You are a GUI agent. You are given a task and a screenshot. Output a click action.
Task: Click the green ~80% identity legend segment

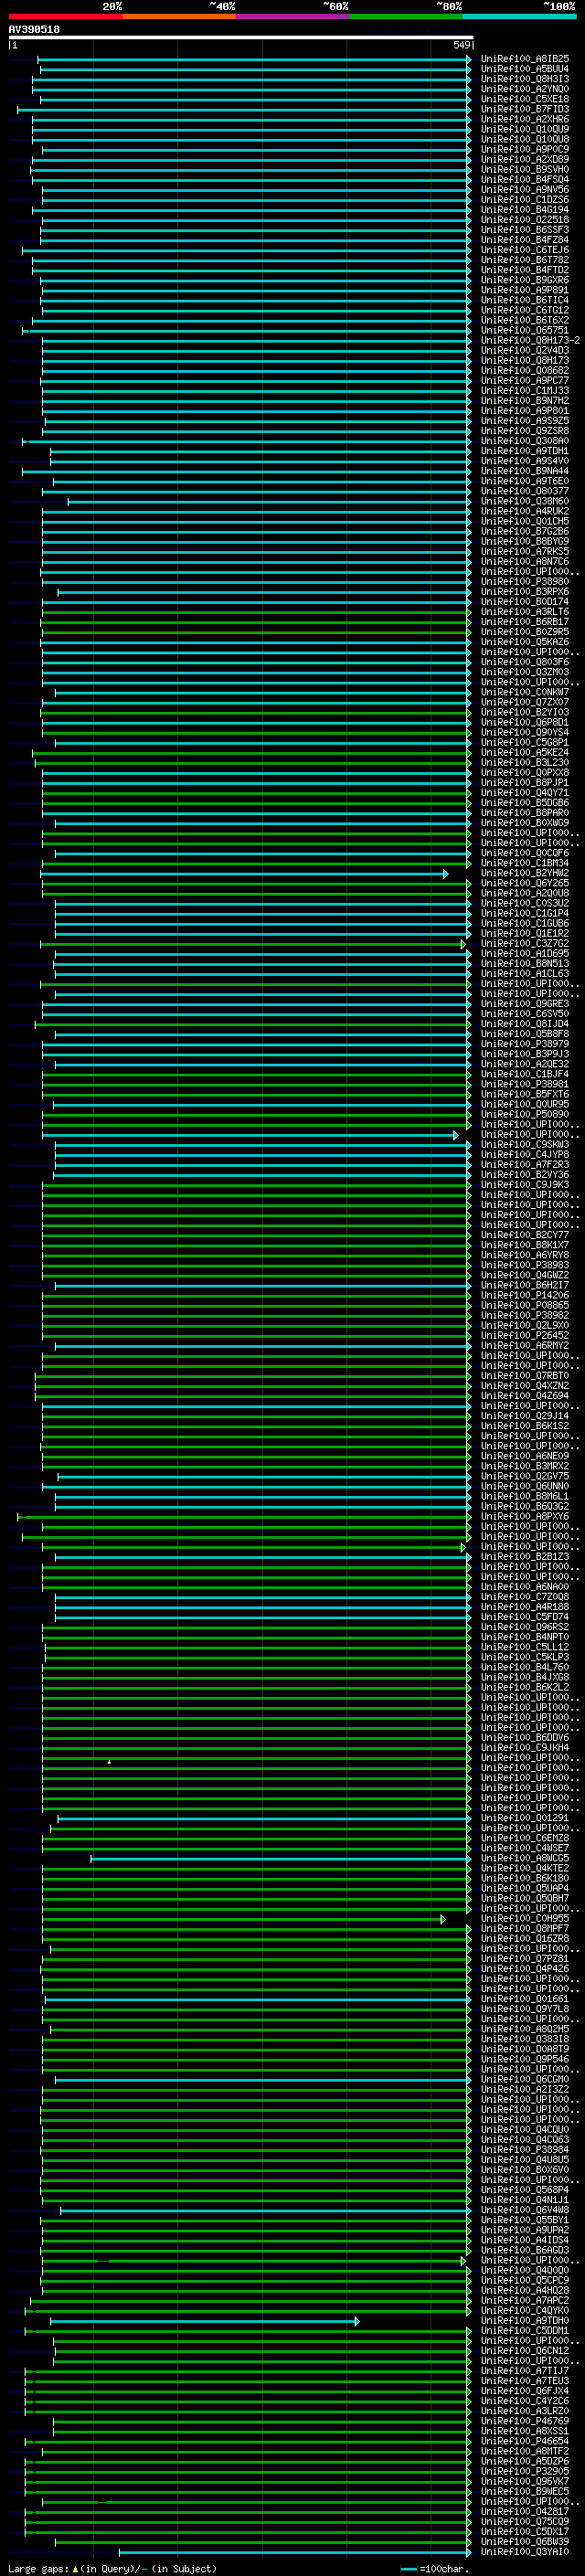[x=406, y=16]
